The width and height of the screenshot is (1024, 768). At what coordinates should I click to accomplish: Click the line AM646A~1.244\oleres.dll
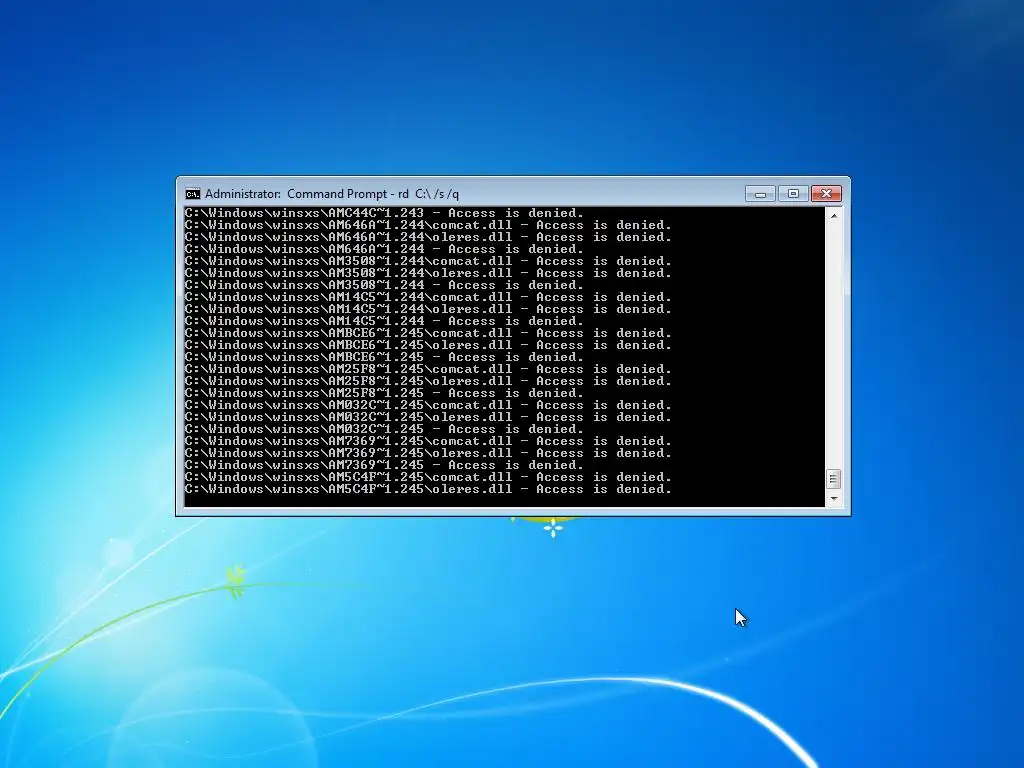coord(428,237)
